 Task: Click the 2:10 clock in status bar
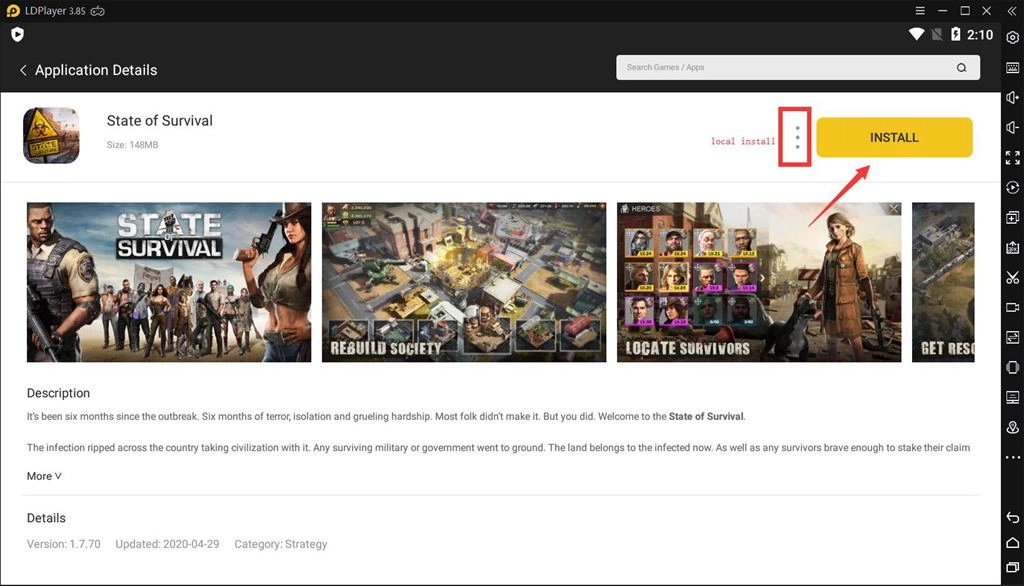pos(980,35)
